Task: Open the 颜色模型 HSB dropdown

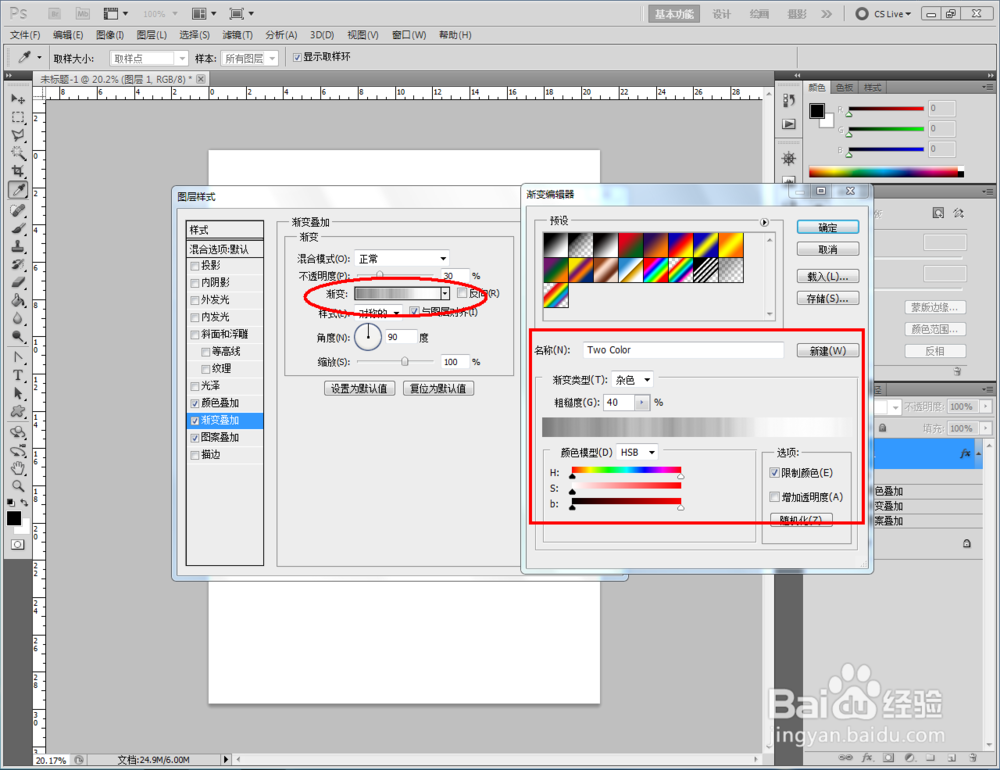Action: click(x=637, y=452)
